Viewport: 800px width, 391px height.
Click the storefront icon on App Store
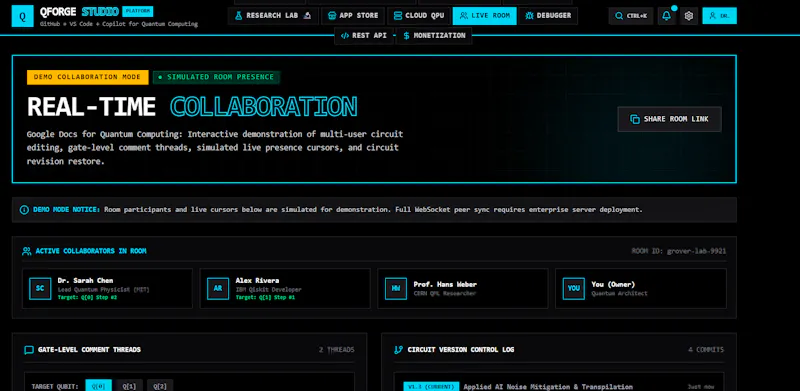pos(332,16)
